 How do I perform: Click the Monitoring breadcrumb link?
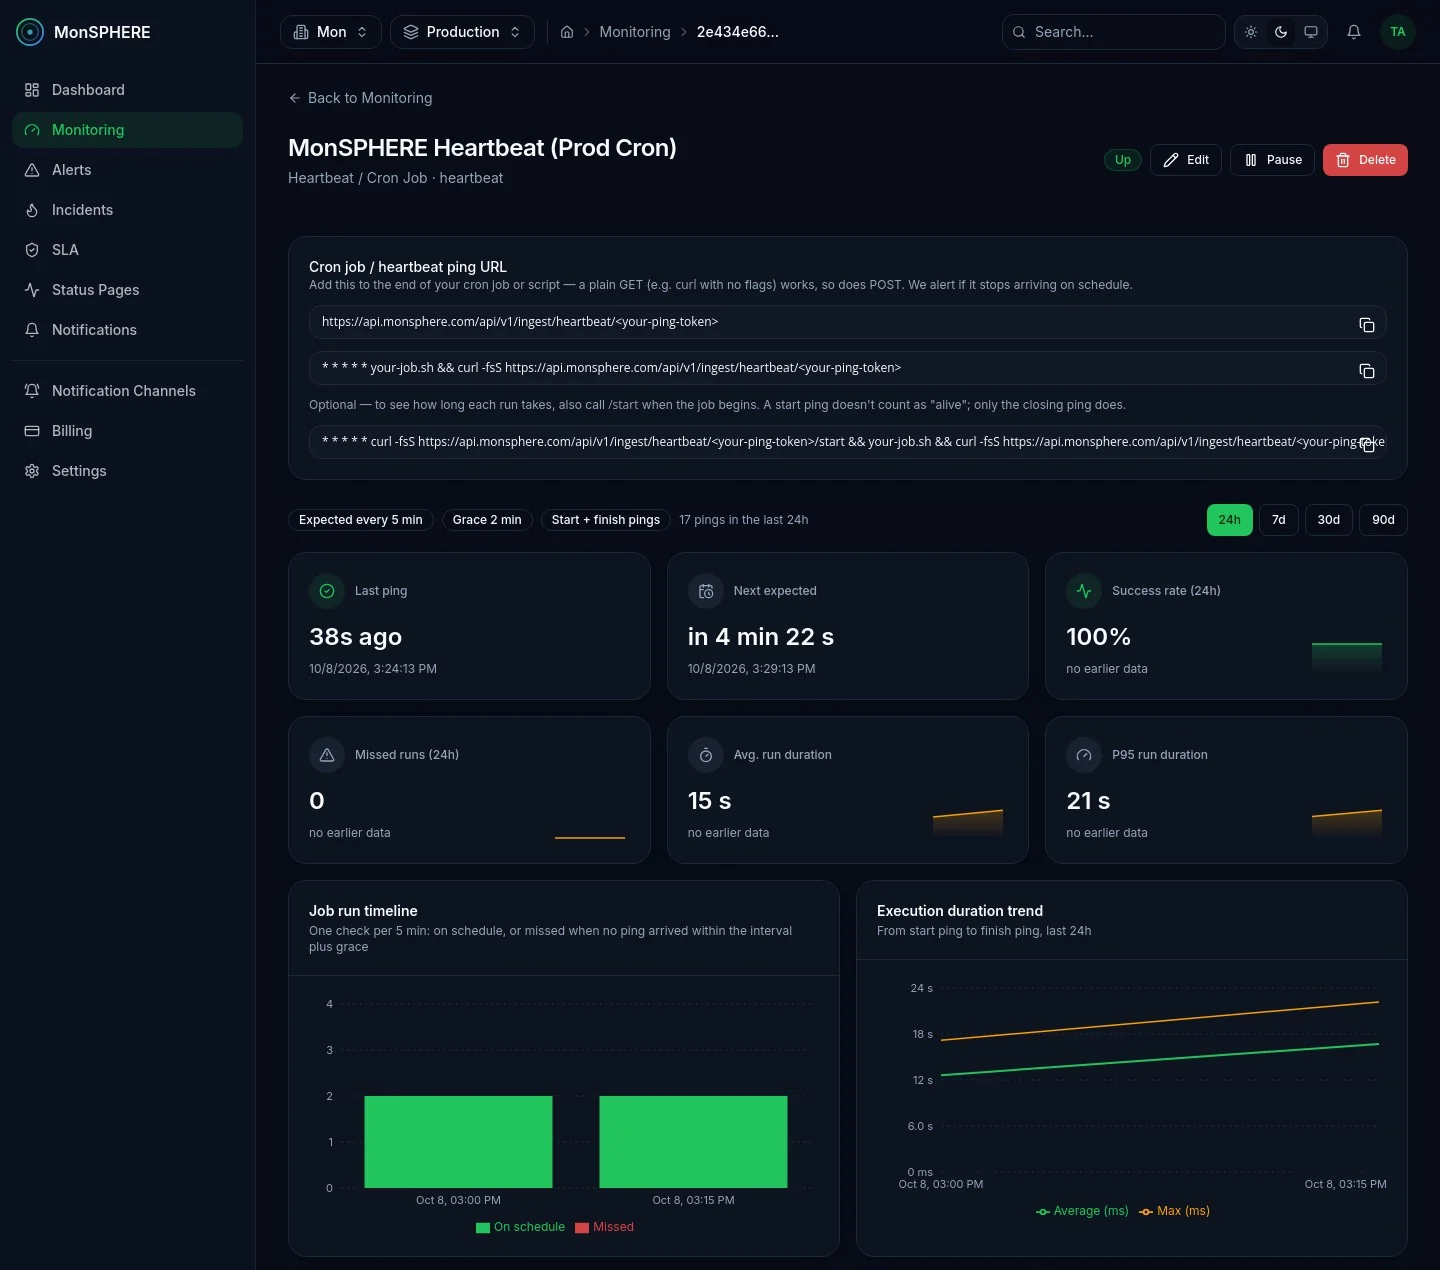click(635, 32)
